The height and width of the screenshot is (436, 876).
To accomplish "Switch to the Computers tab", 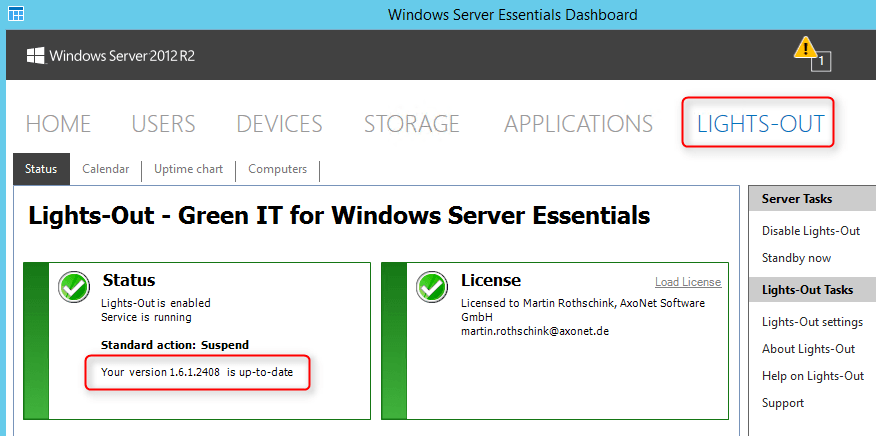I will tap(278, 169).
